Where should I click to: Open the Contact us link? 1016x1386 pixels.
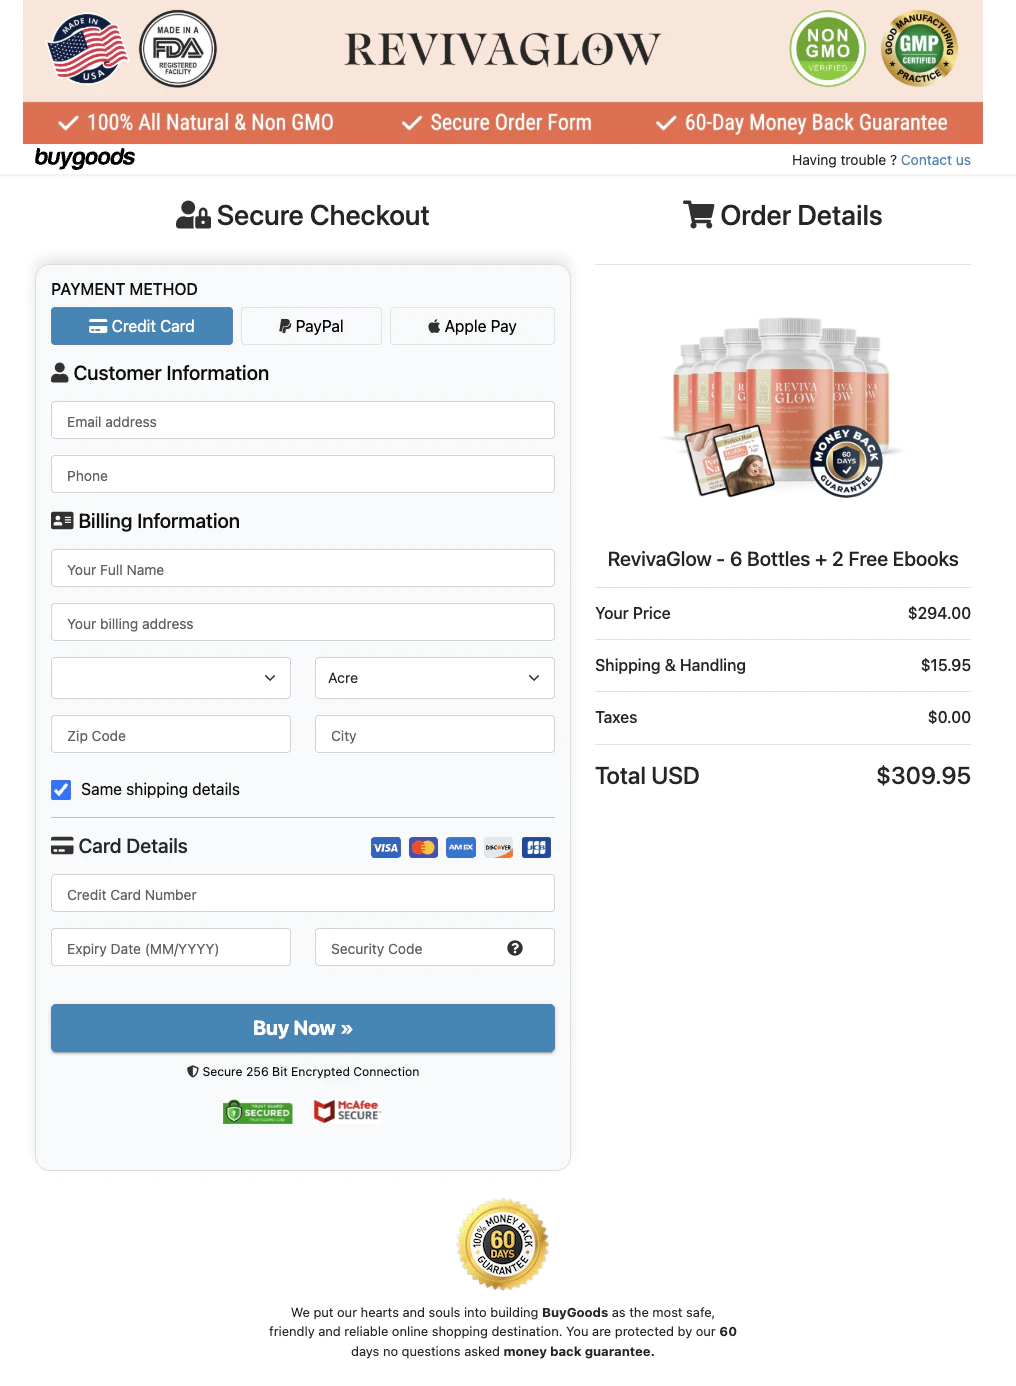pyautogui.click(x=935, y=160)
